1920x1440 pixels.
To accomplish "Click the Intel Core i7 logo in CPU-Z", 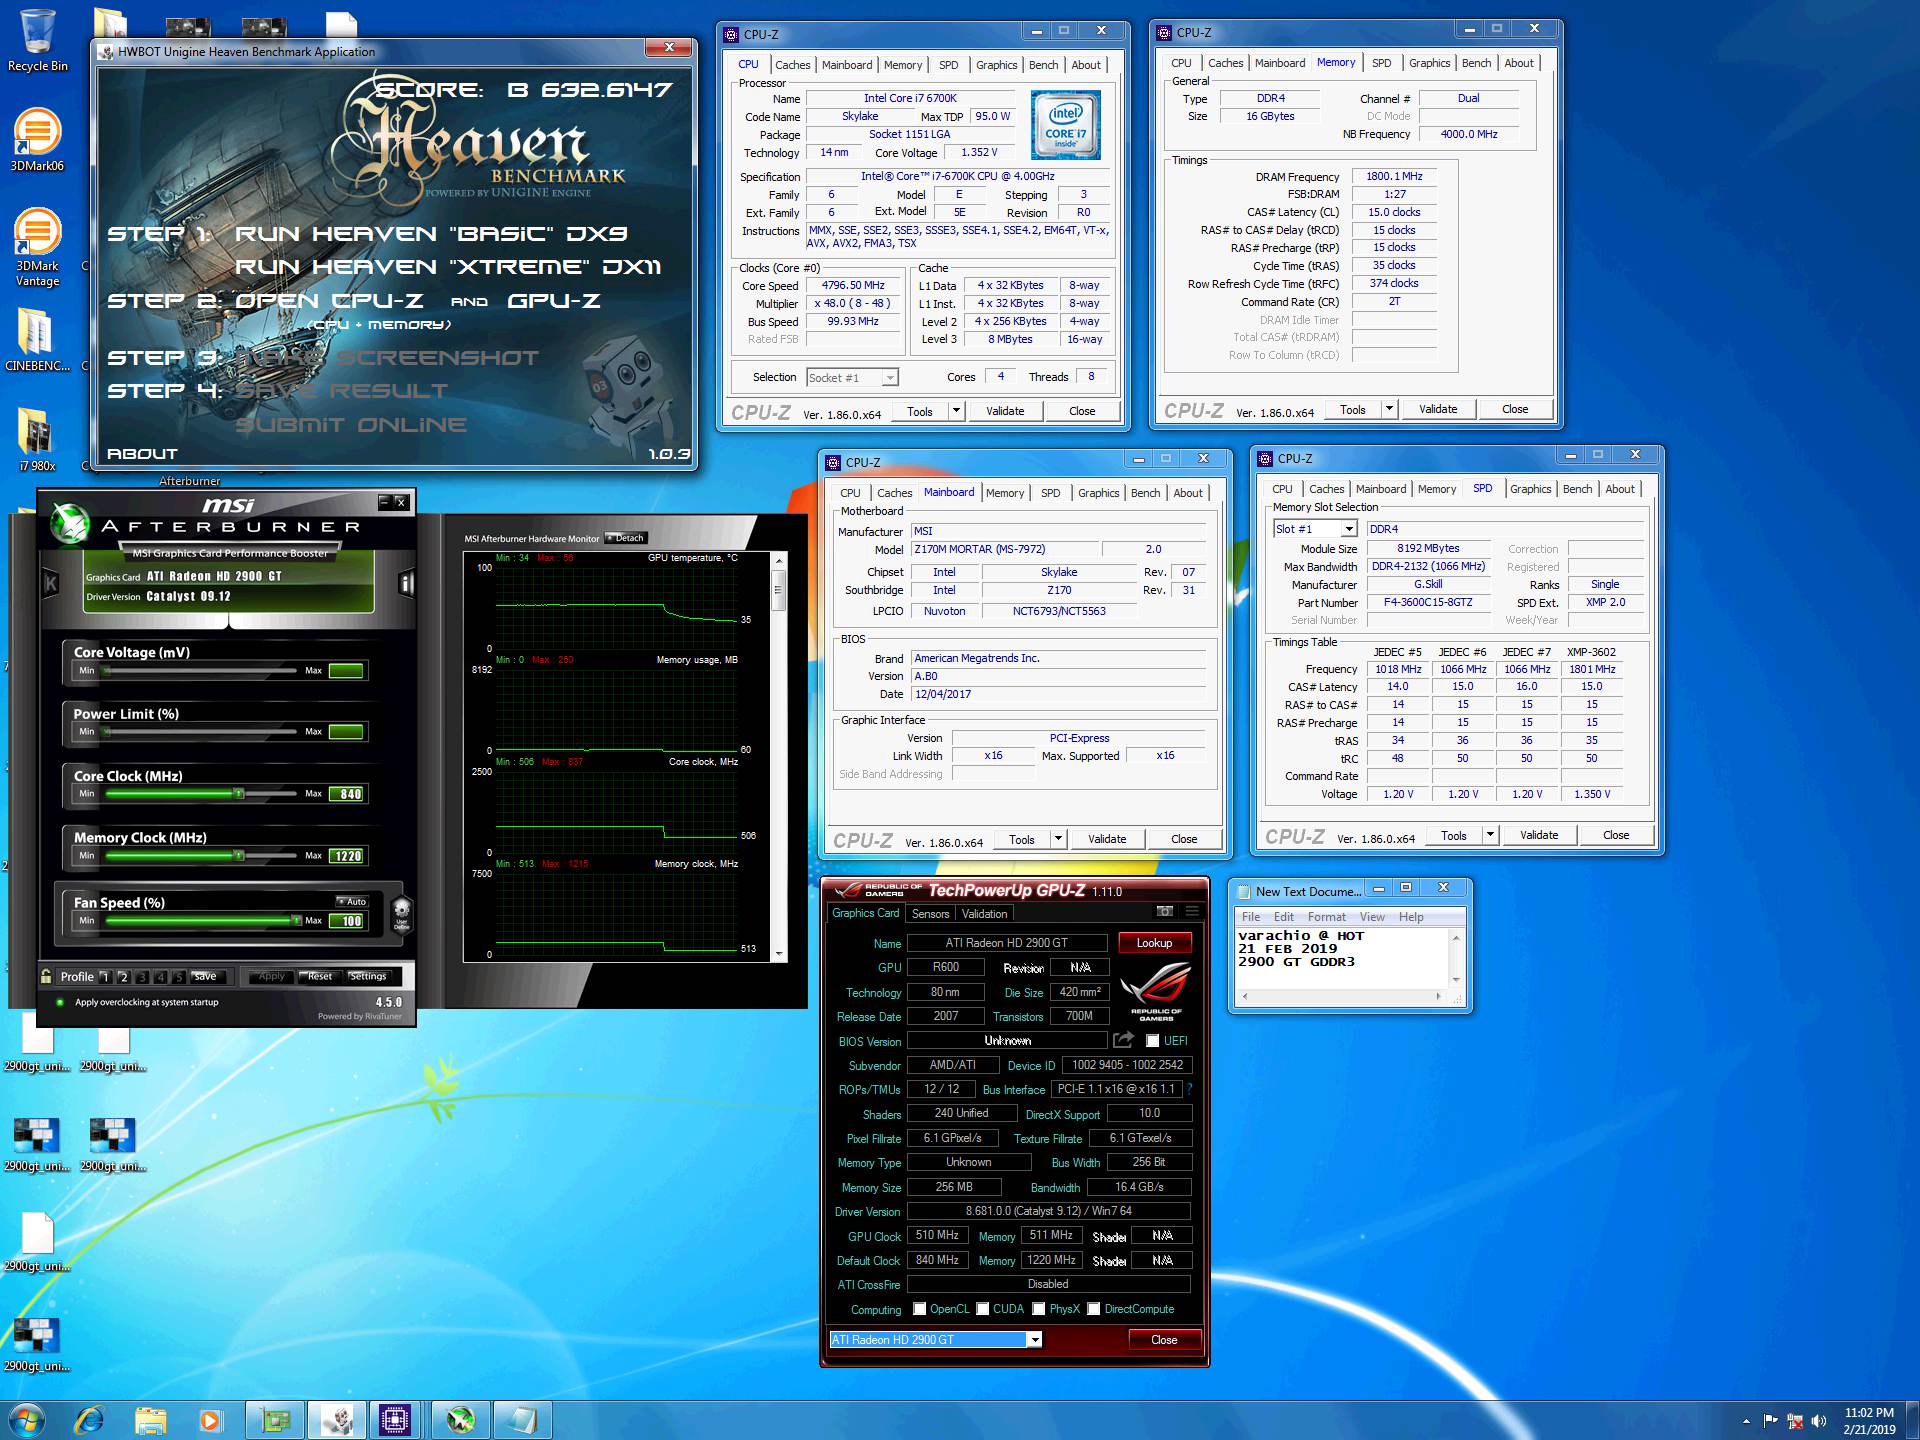I will point(1066,125).
